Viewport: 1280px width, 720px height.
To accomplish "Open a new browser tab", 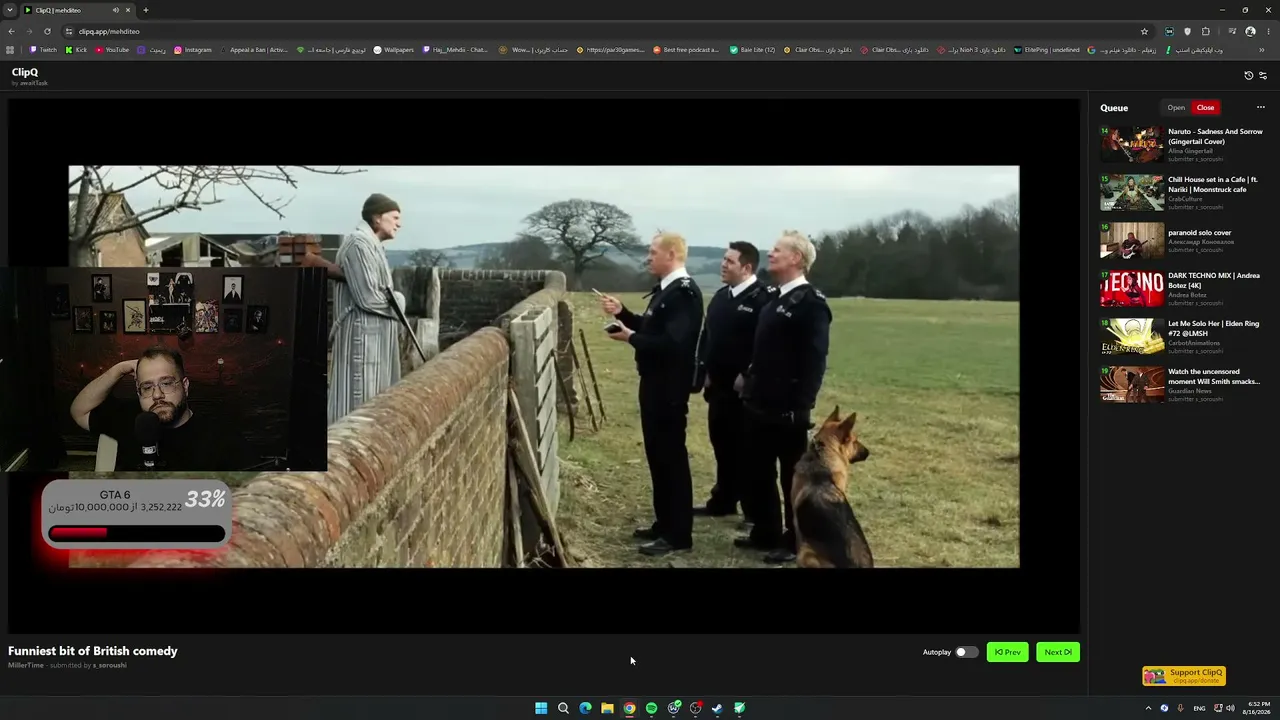I will pyautogui.click(x=146, y=10).
